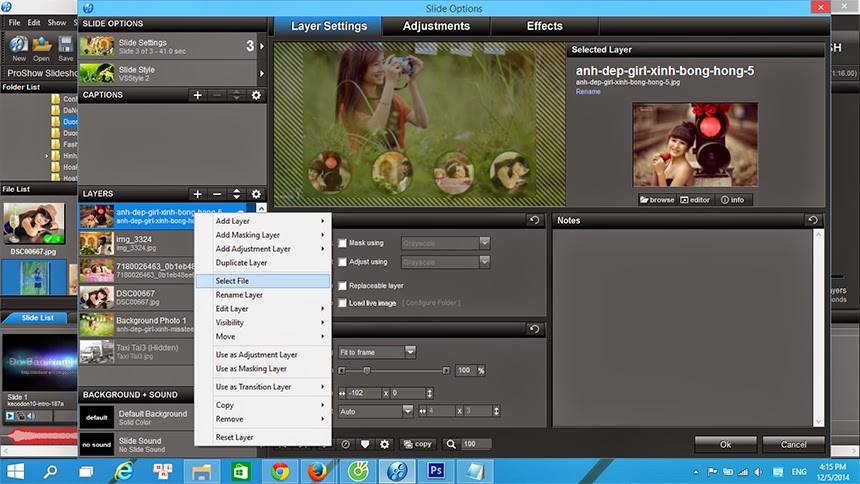860x484 pixels.
Task: Click the img_3324 layer row
Action: (137, 243)
